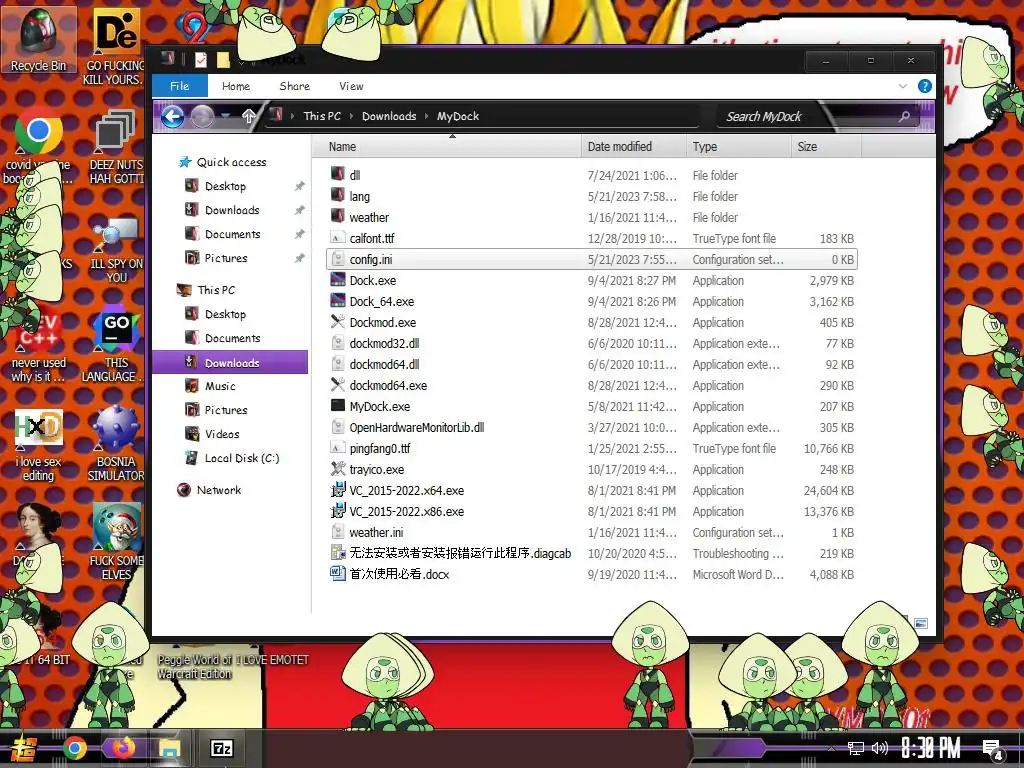Screen dimensions: 1024x768
Task: Select the Word .docx file icon
Action: [338, 574]
